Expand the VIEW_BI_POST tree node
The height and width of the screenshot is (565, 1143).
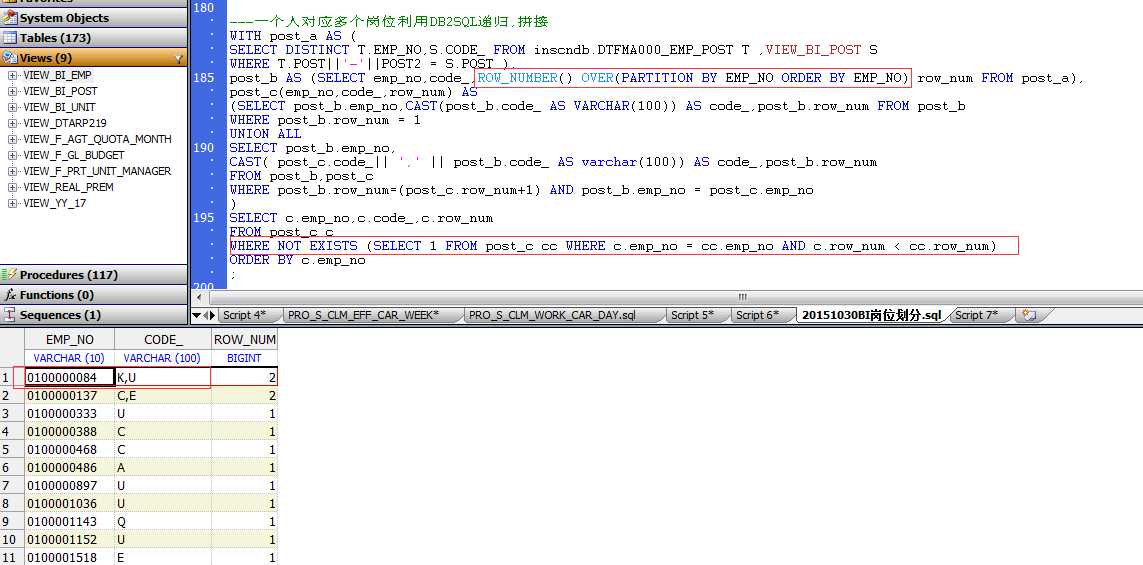(12, 91)
